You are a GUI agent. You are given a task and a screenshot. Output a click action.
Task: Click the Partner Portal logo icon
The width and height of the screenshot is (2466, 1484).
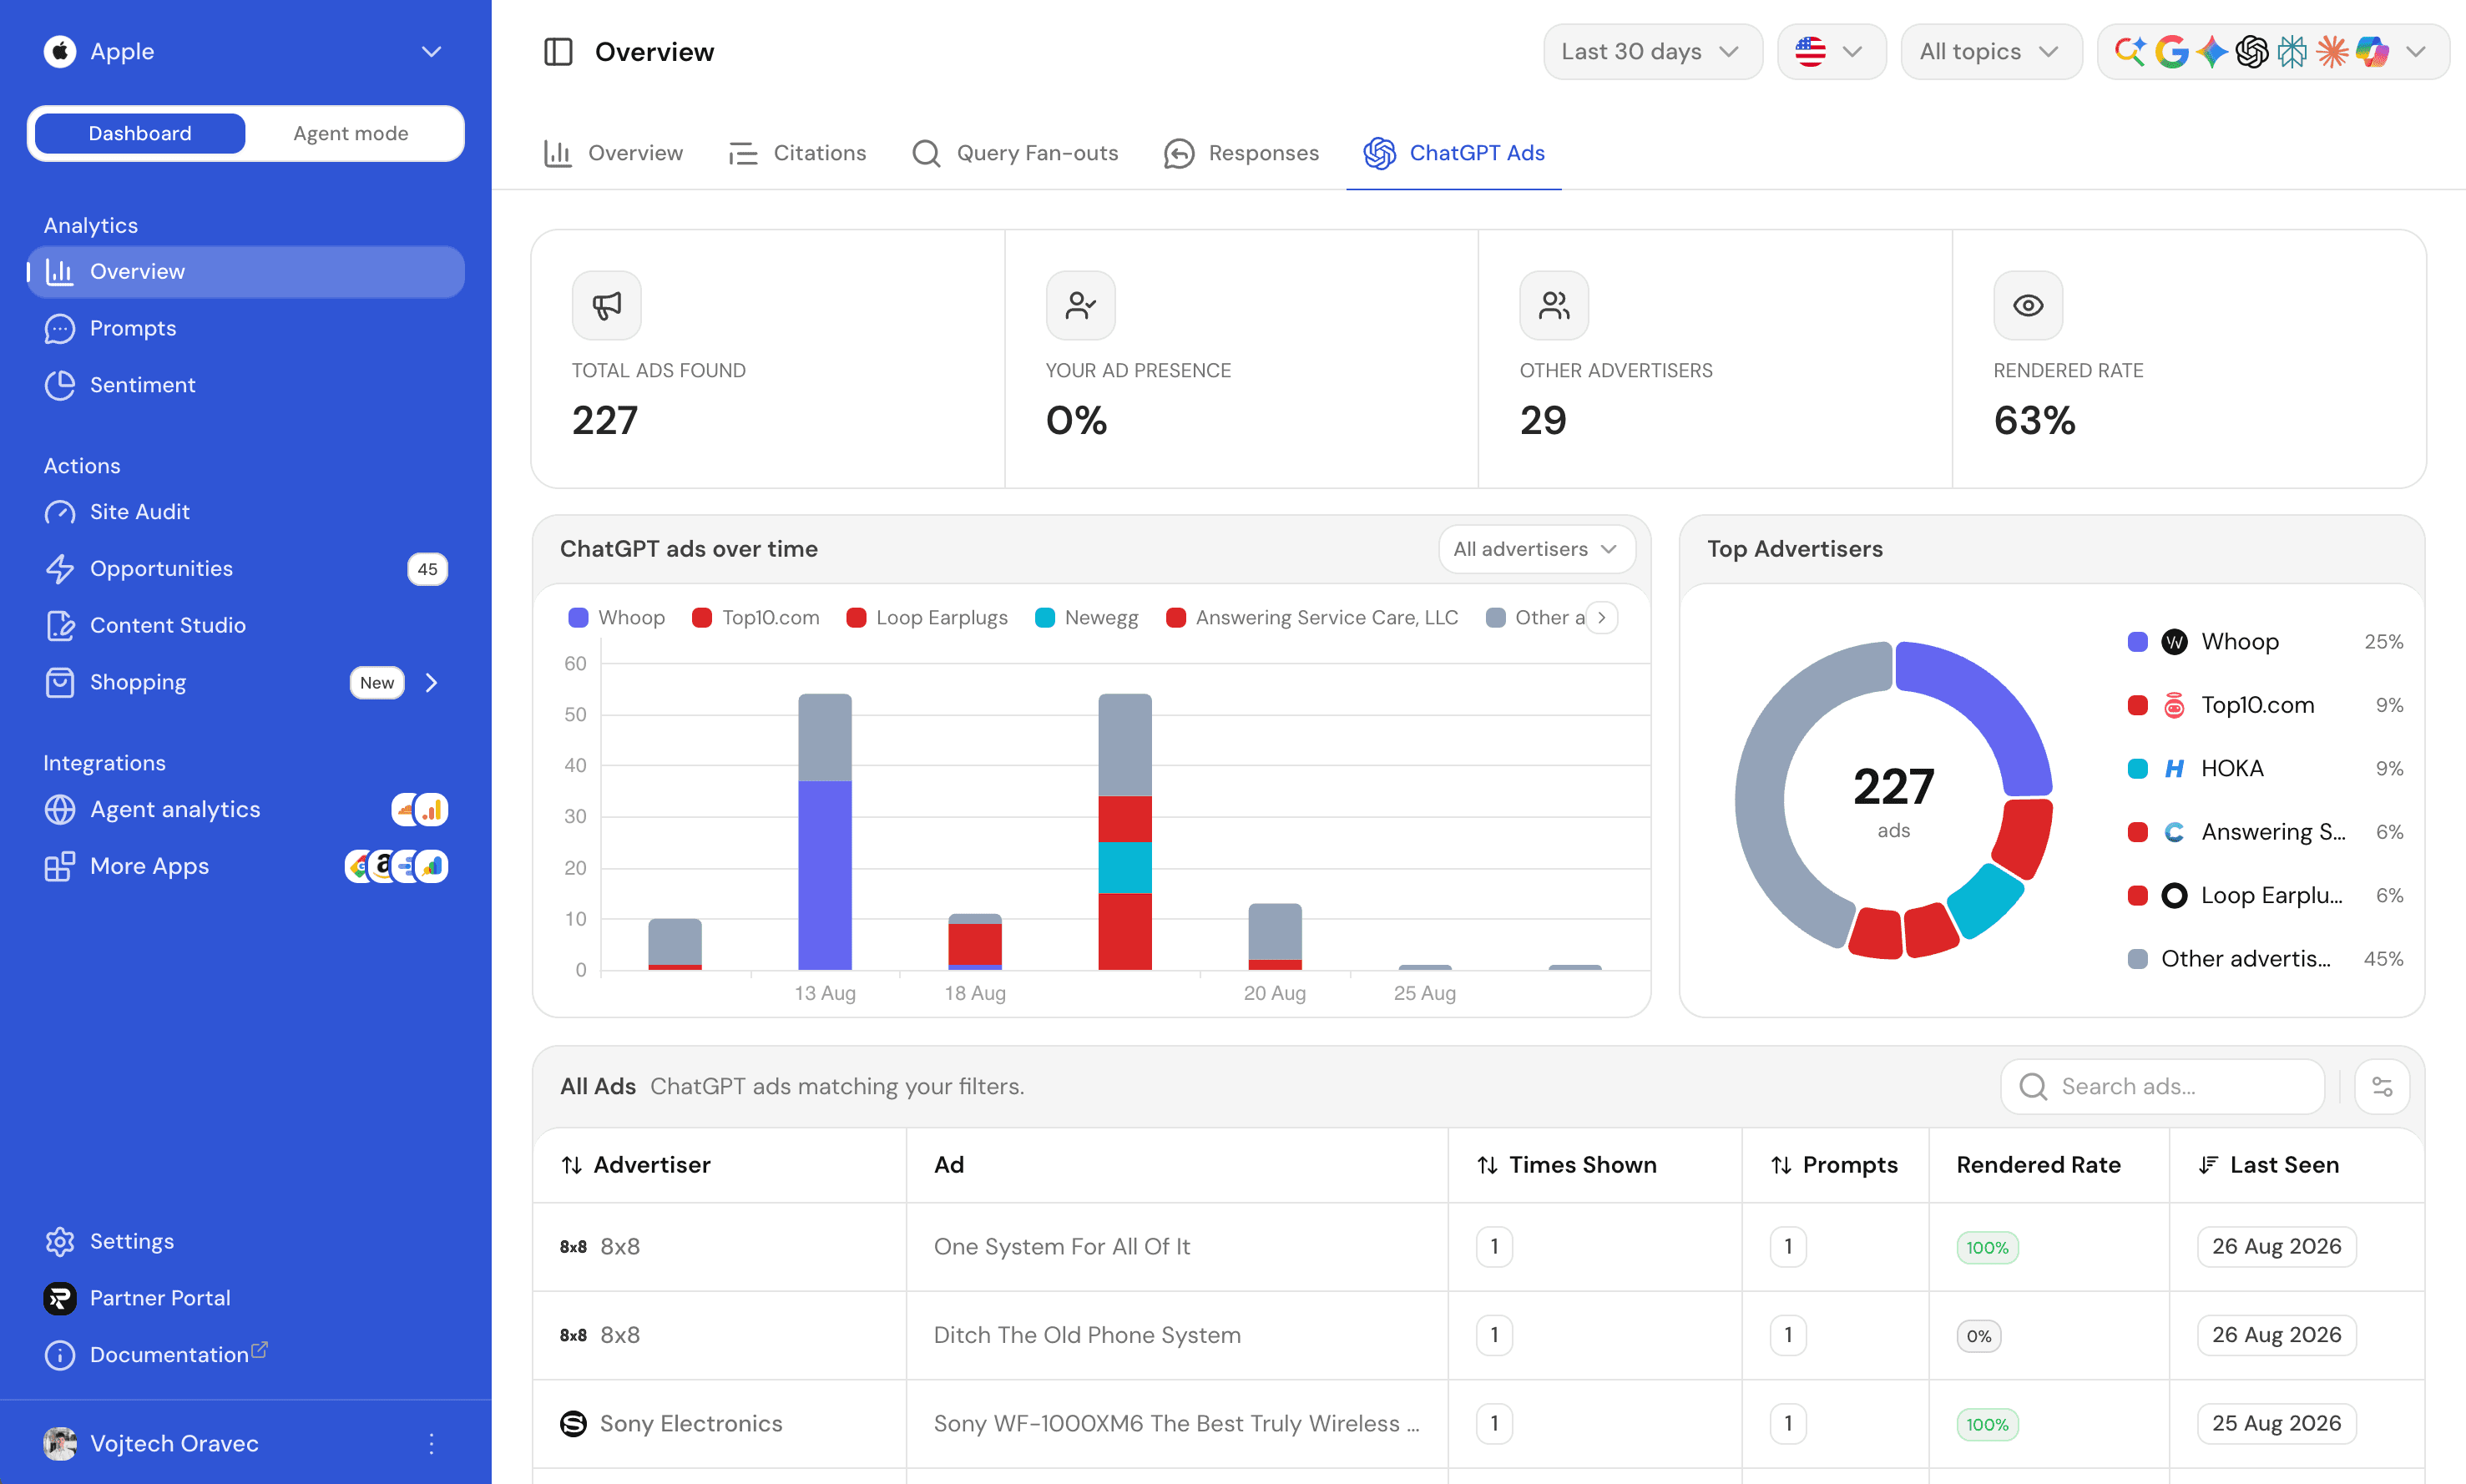(x=60, y=1298)
